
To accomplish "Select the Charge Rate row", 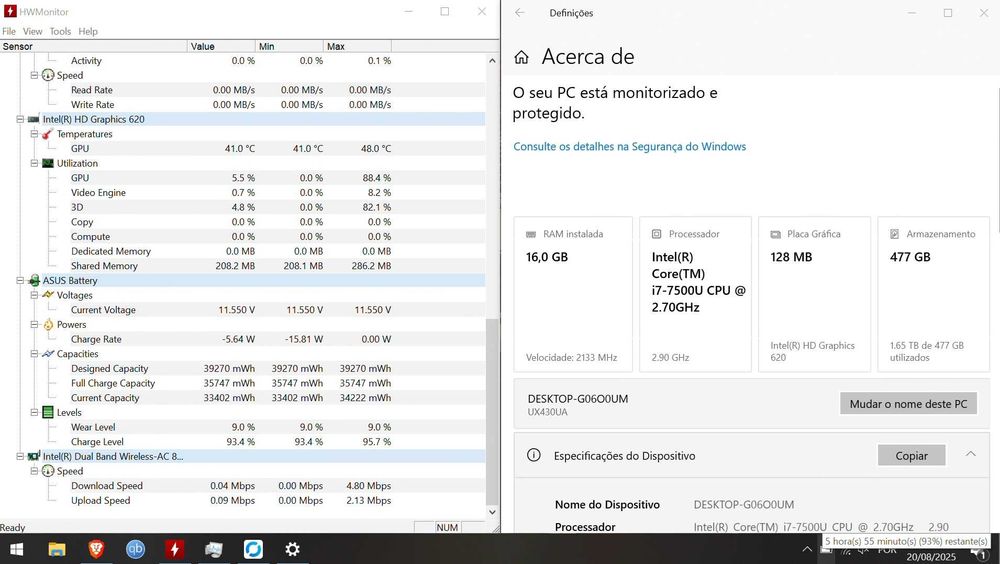I will click(242, 339).
